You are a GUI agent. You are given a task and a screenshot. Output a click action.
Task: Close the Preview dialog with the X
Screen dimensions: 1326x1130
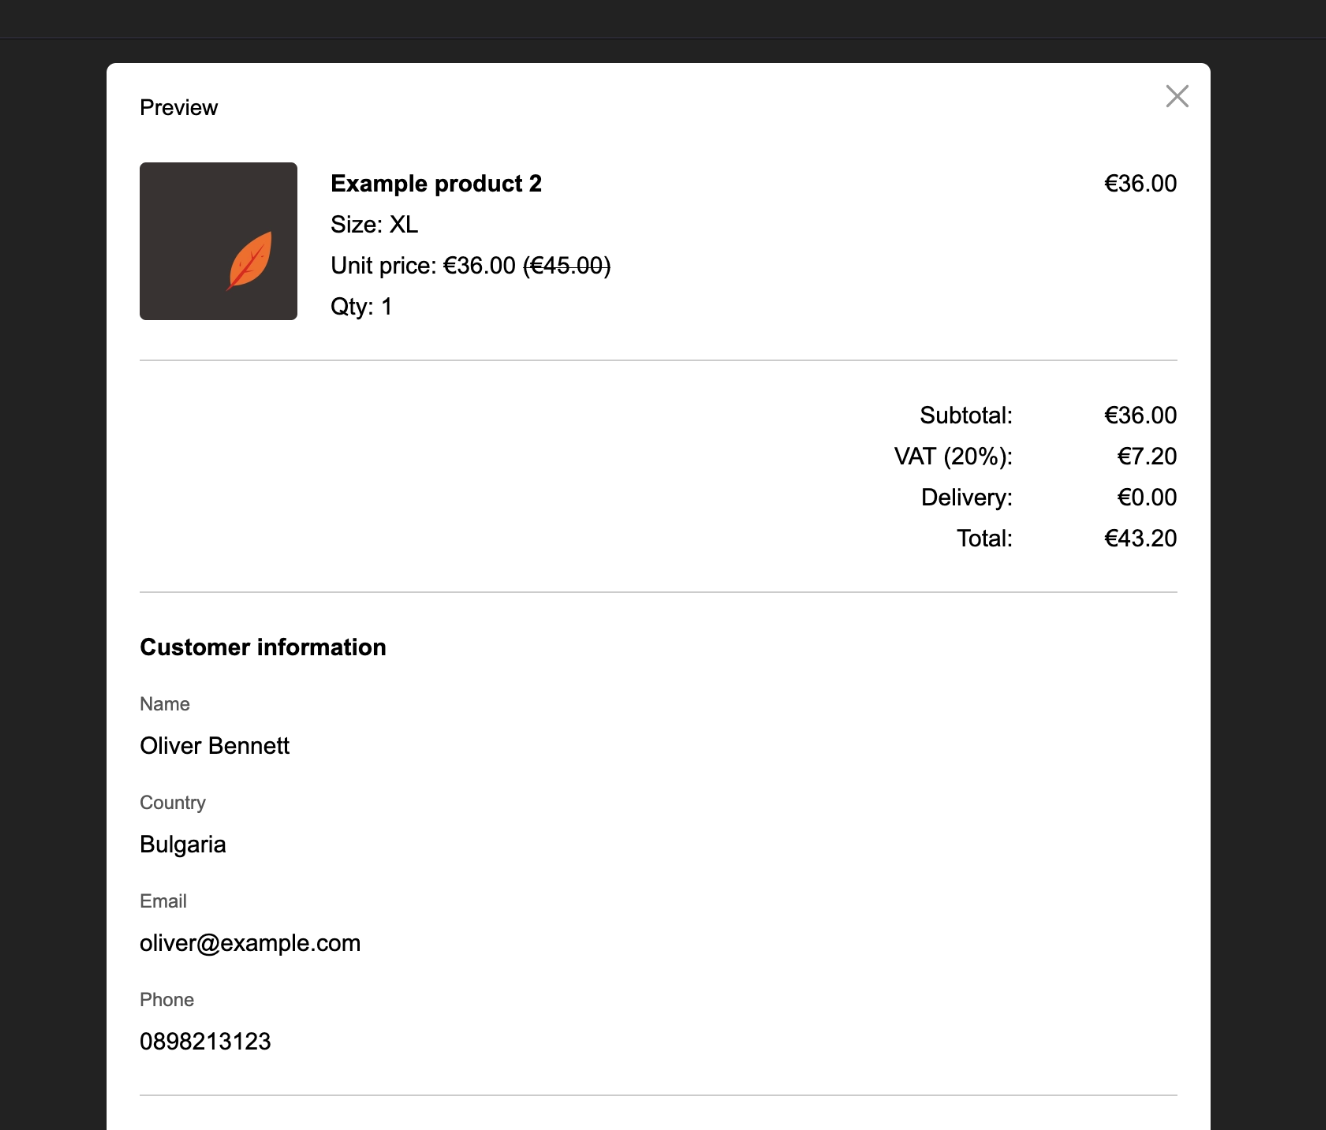pos(1177,96)
